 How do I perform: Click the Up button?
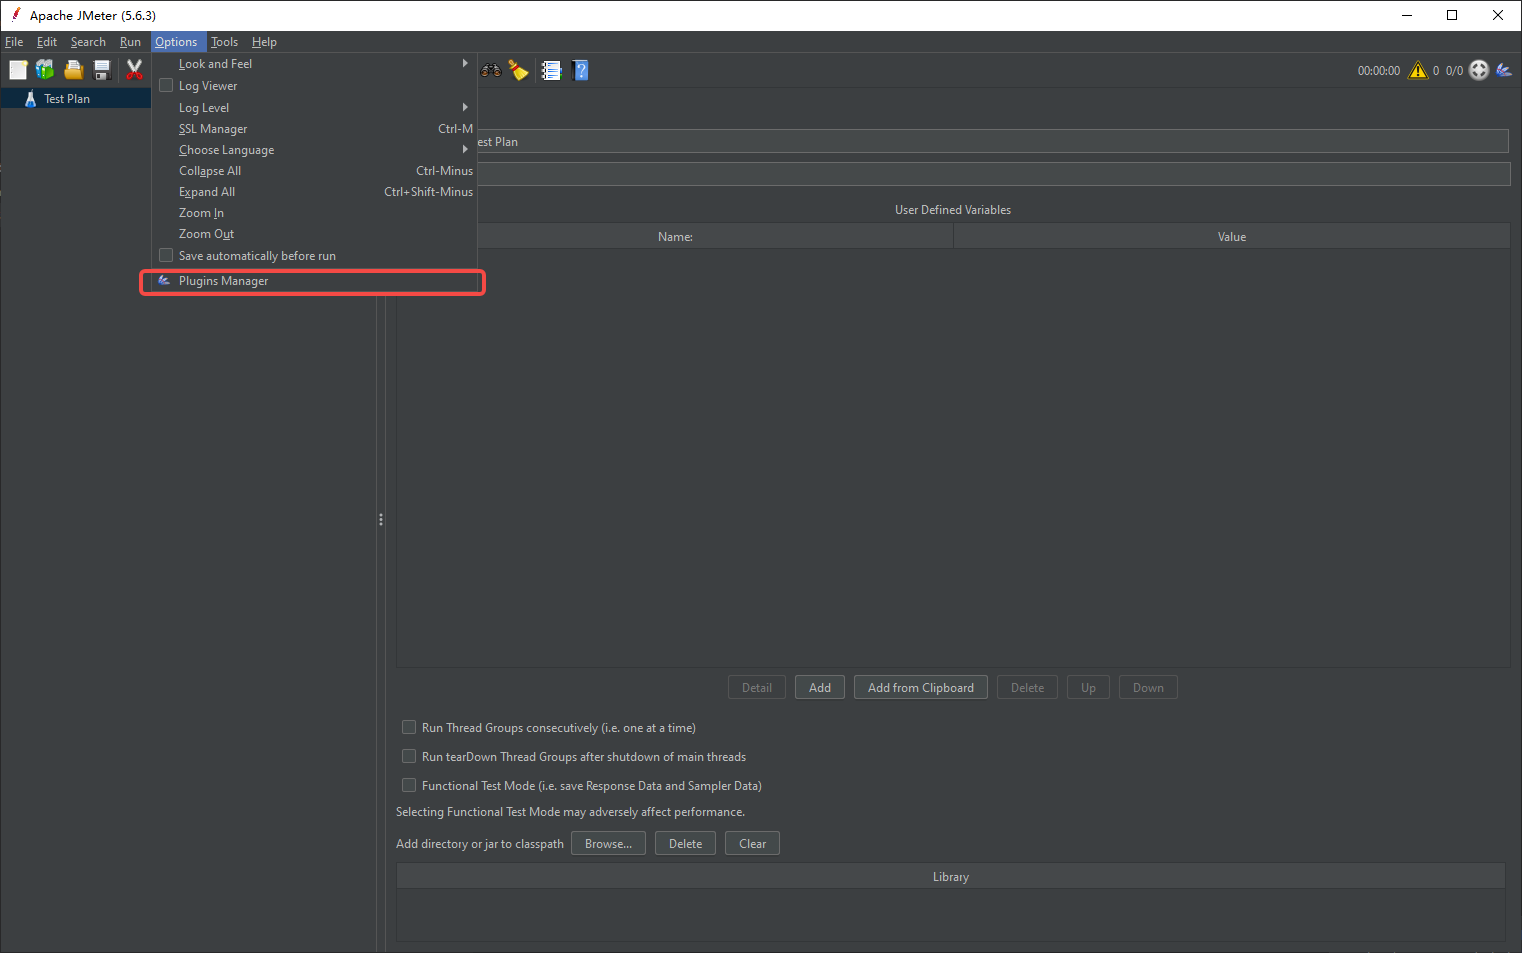coord(1088,687)
